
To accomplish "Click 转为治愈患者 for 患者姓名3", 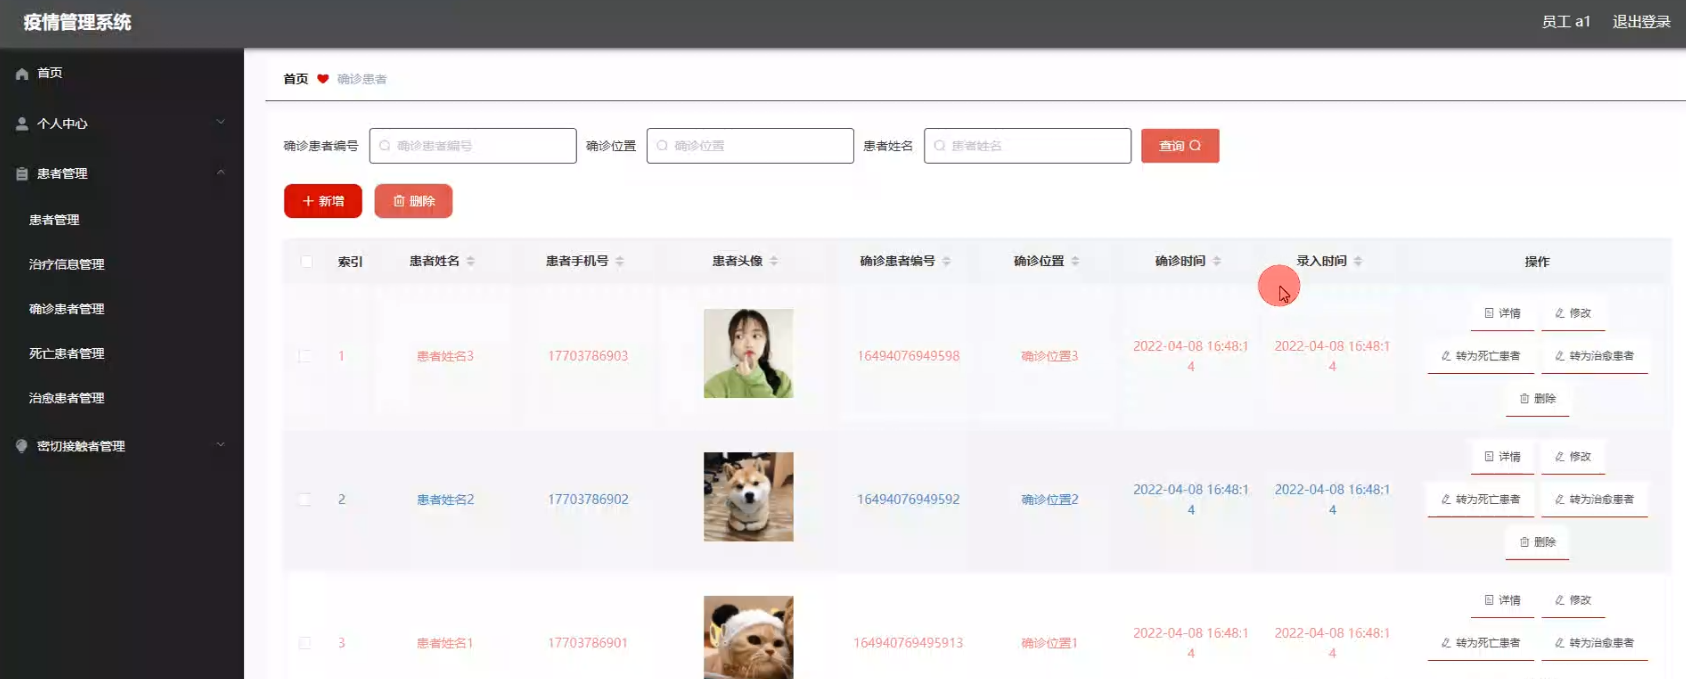I will [x=1595, y=356].
